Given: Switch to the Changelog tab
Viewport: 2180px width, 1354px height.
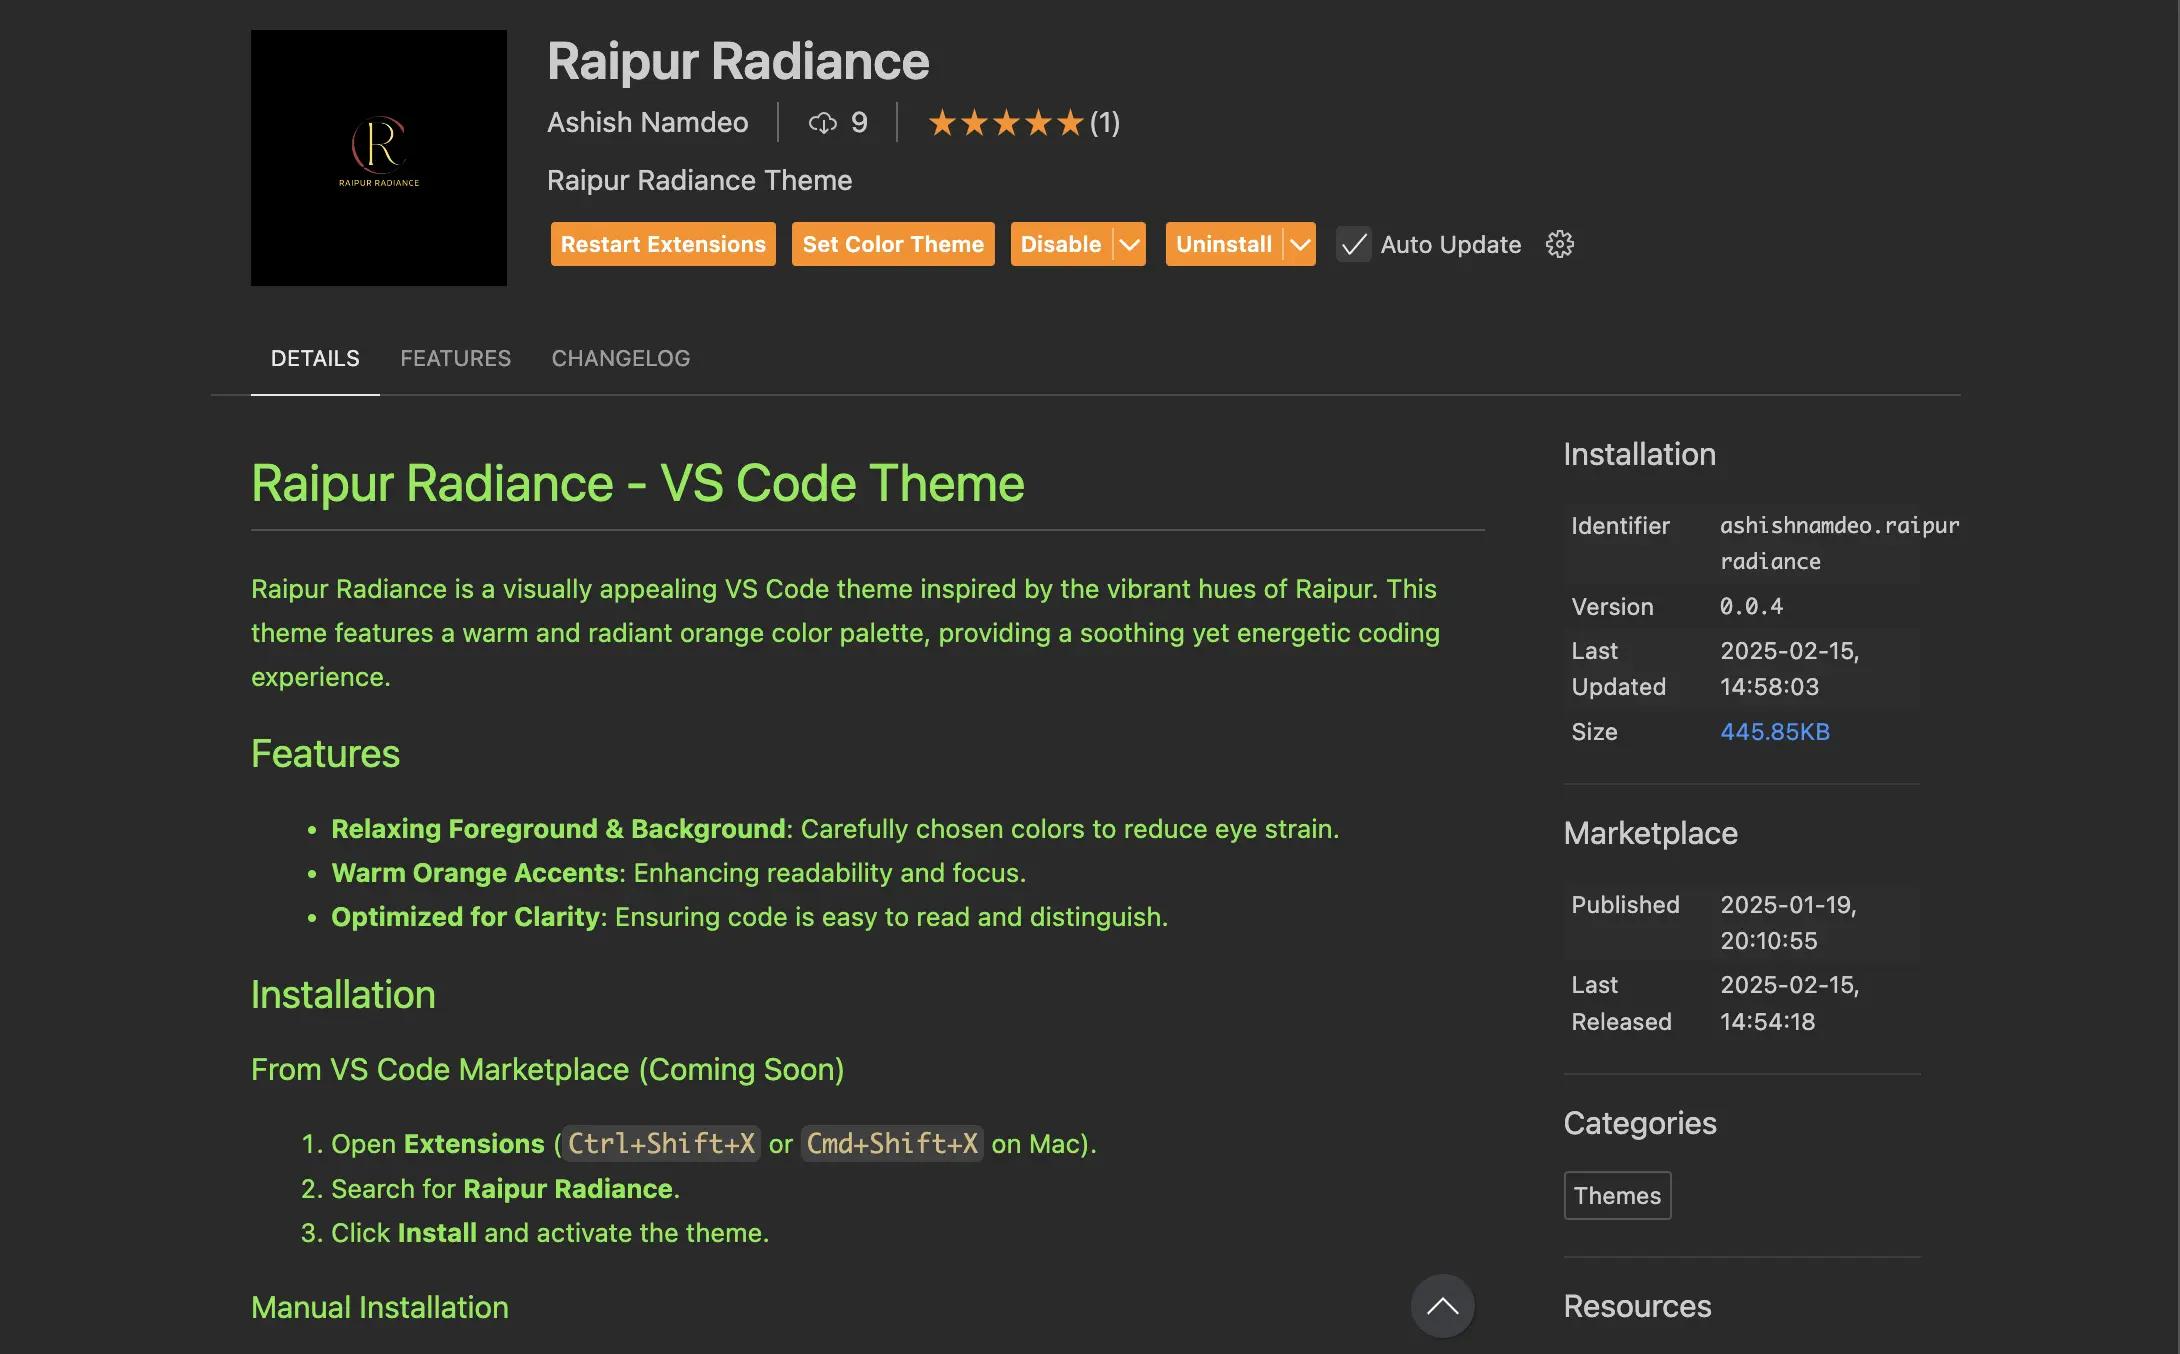Looking at the screenshot, I should [620, 358].
